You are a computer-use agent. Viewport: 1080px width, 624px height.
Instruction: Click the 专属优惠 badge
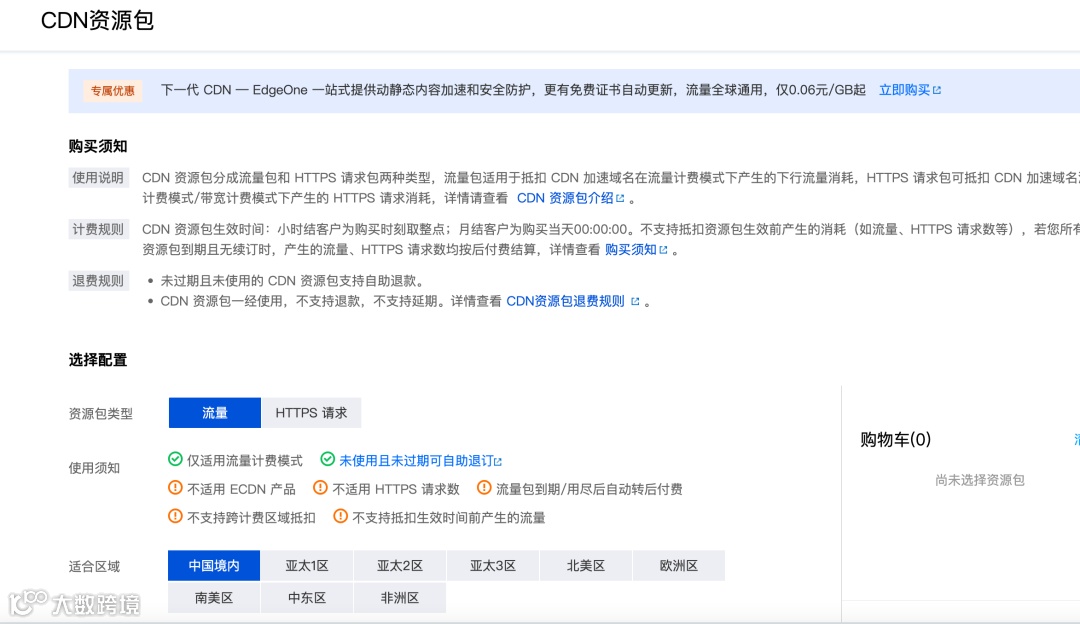pos(113,91)
